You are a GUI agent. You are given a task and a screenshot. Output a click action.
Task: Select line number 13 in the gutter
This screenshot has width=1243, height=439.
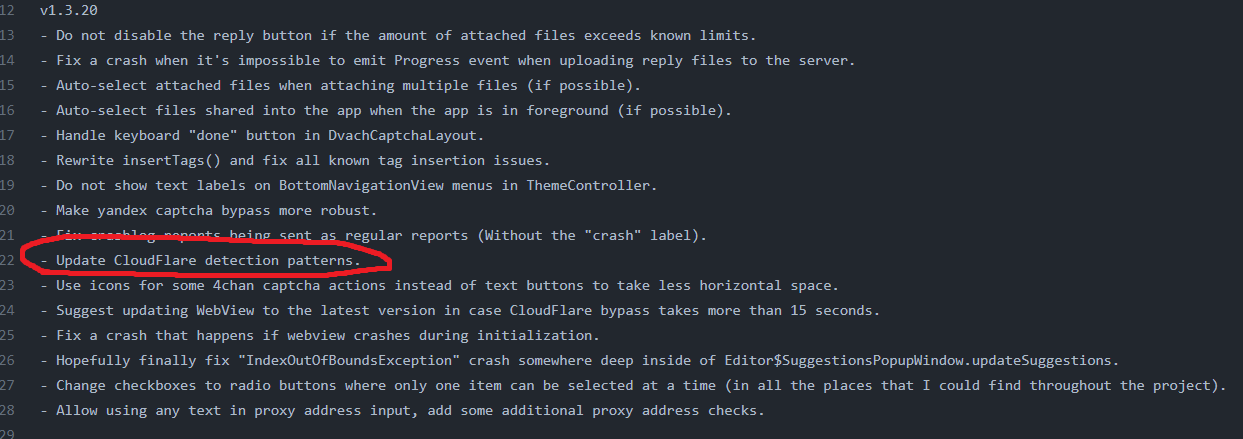point(7,35)
